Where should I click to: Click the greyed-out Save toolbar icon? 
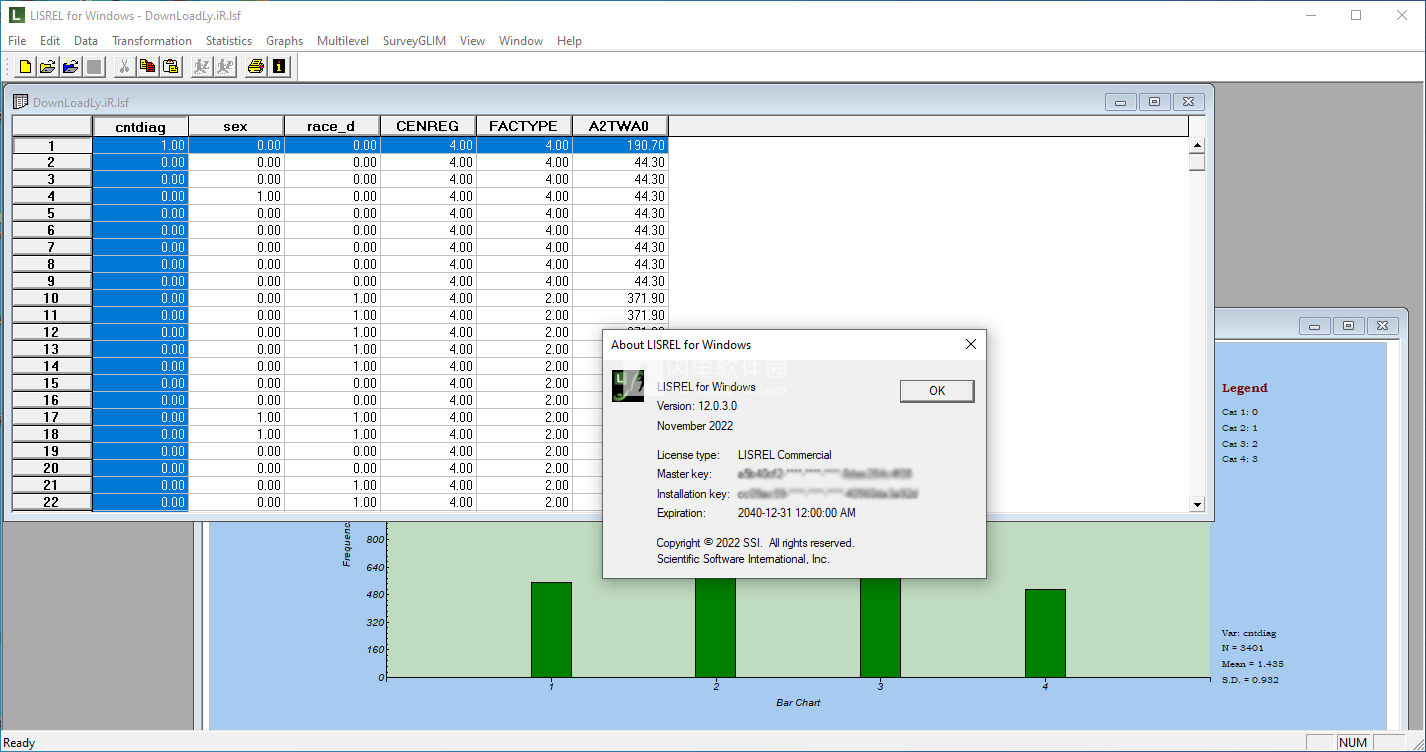[94, 66]
